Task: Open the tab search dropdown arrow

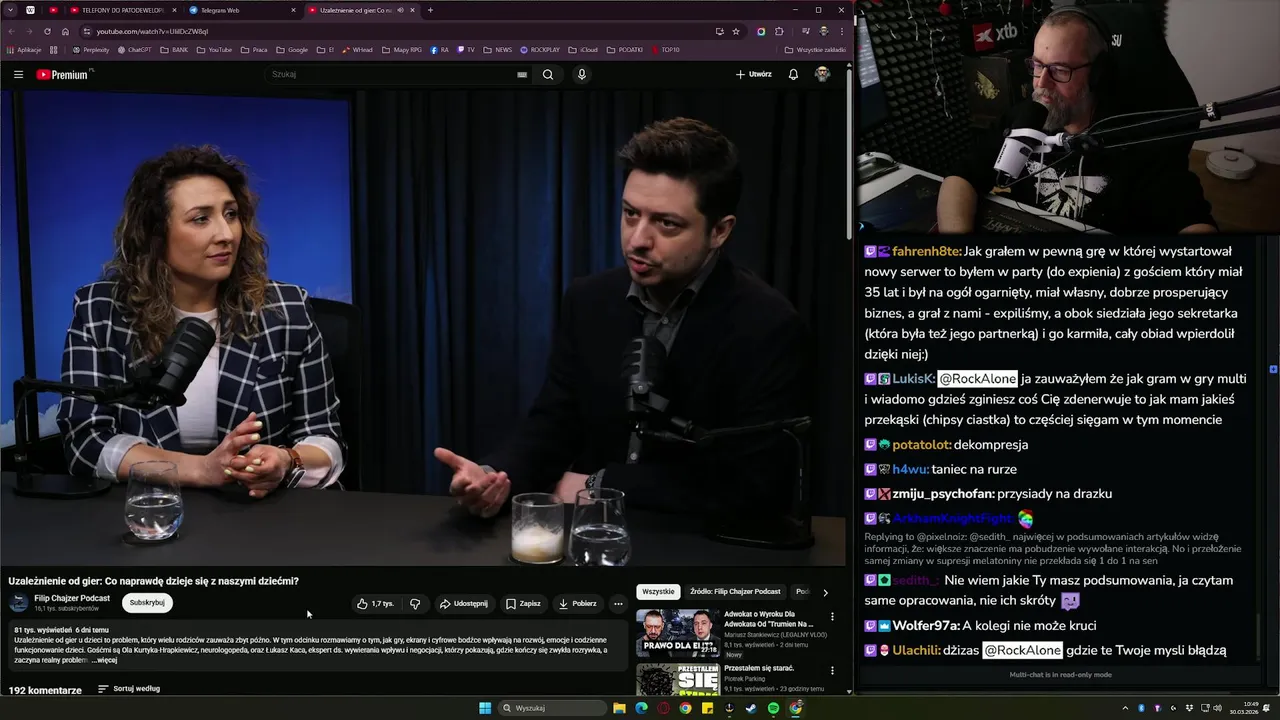Action: coord(8,10)
